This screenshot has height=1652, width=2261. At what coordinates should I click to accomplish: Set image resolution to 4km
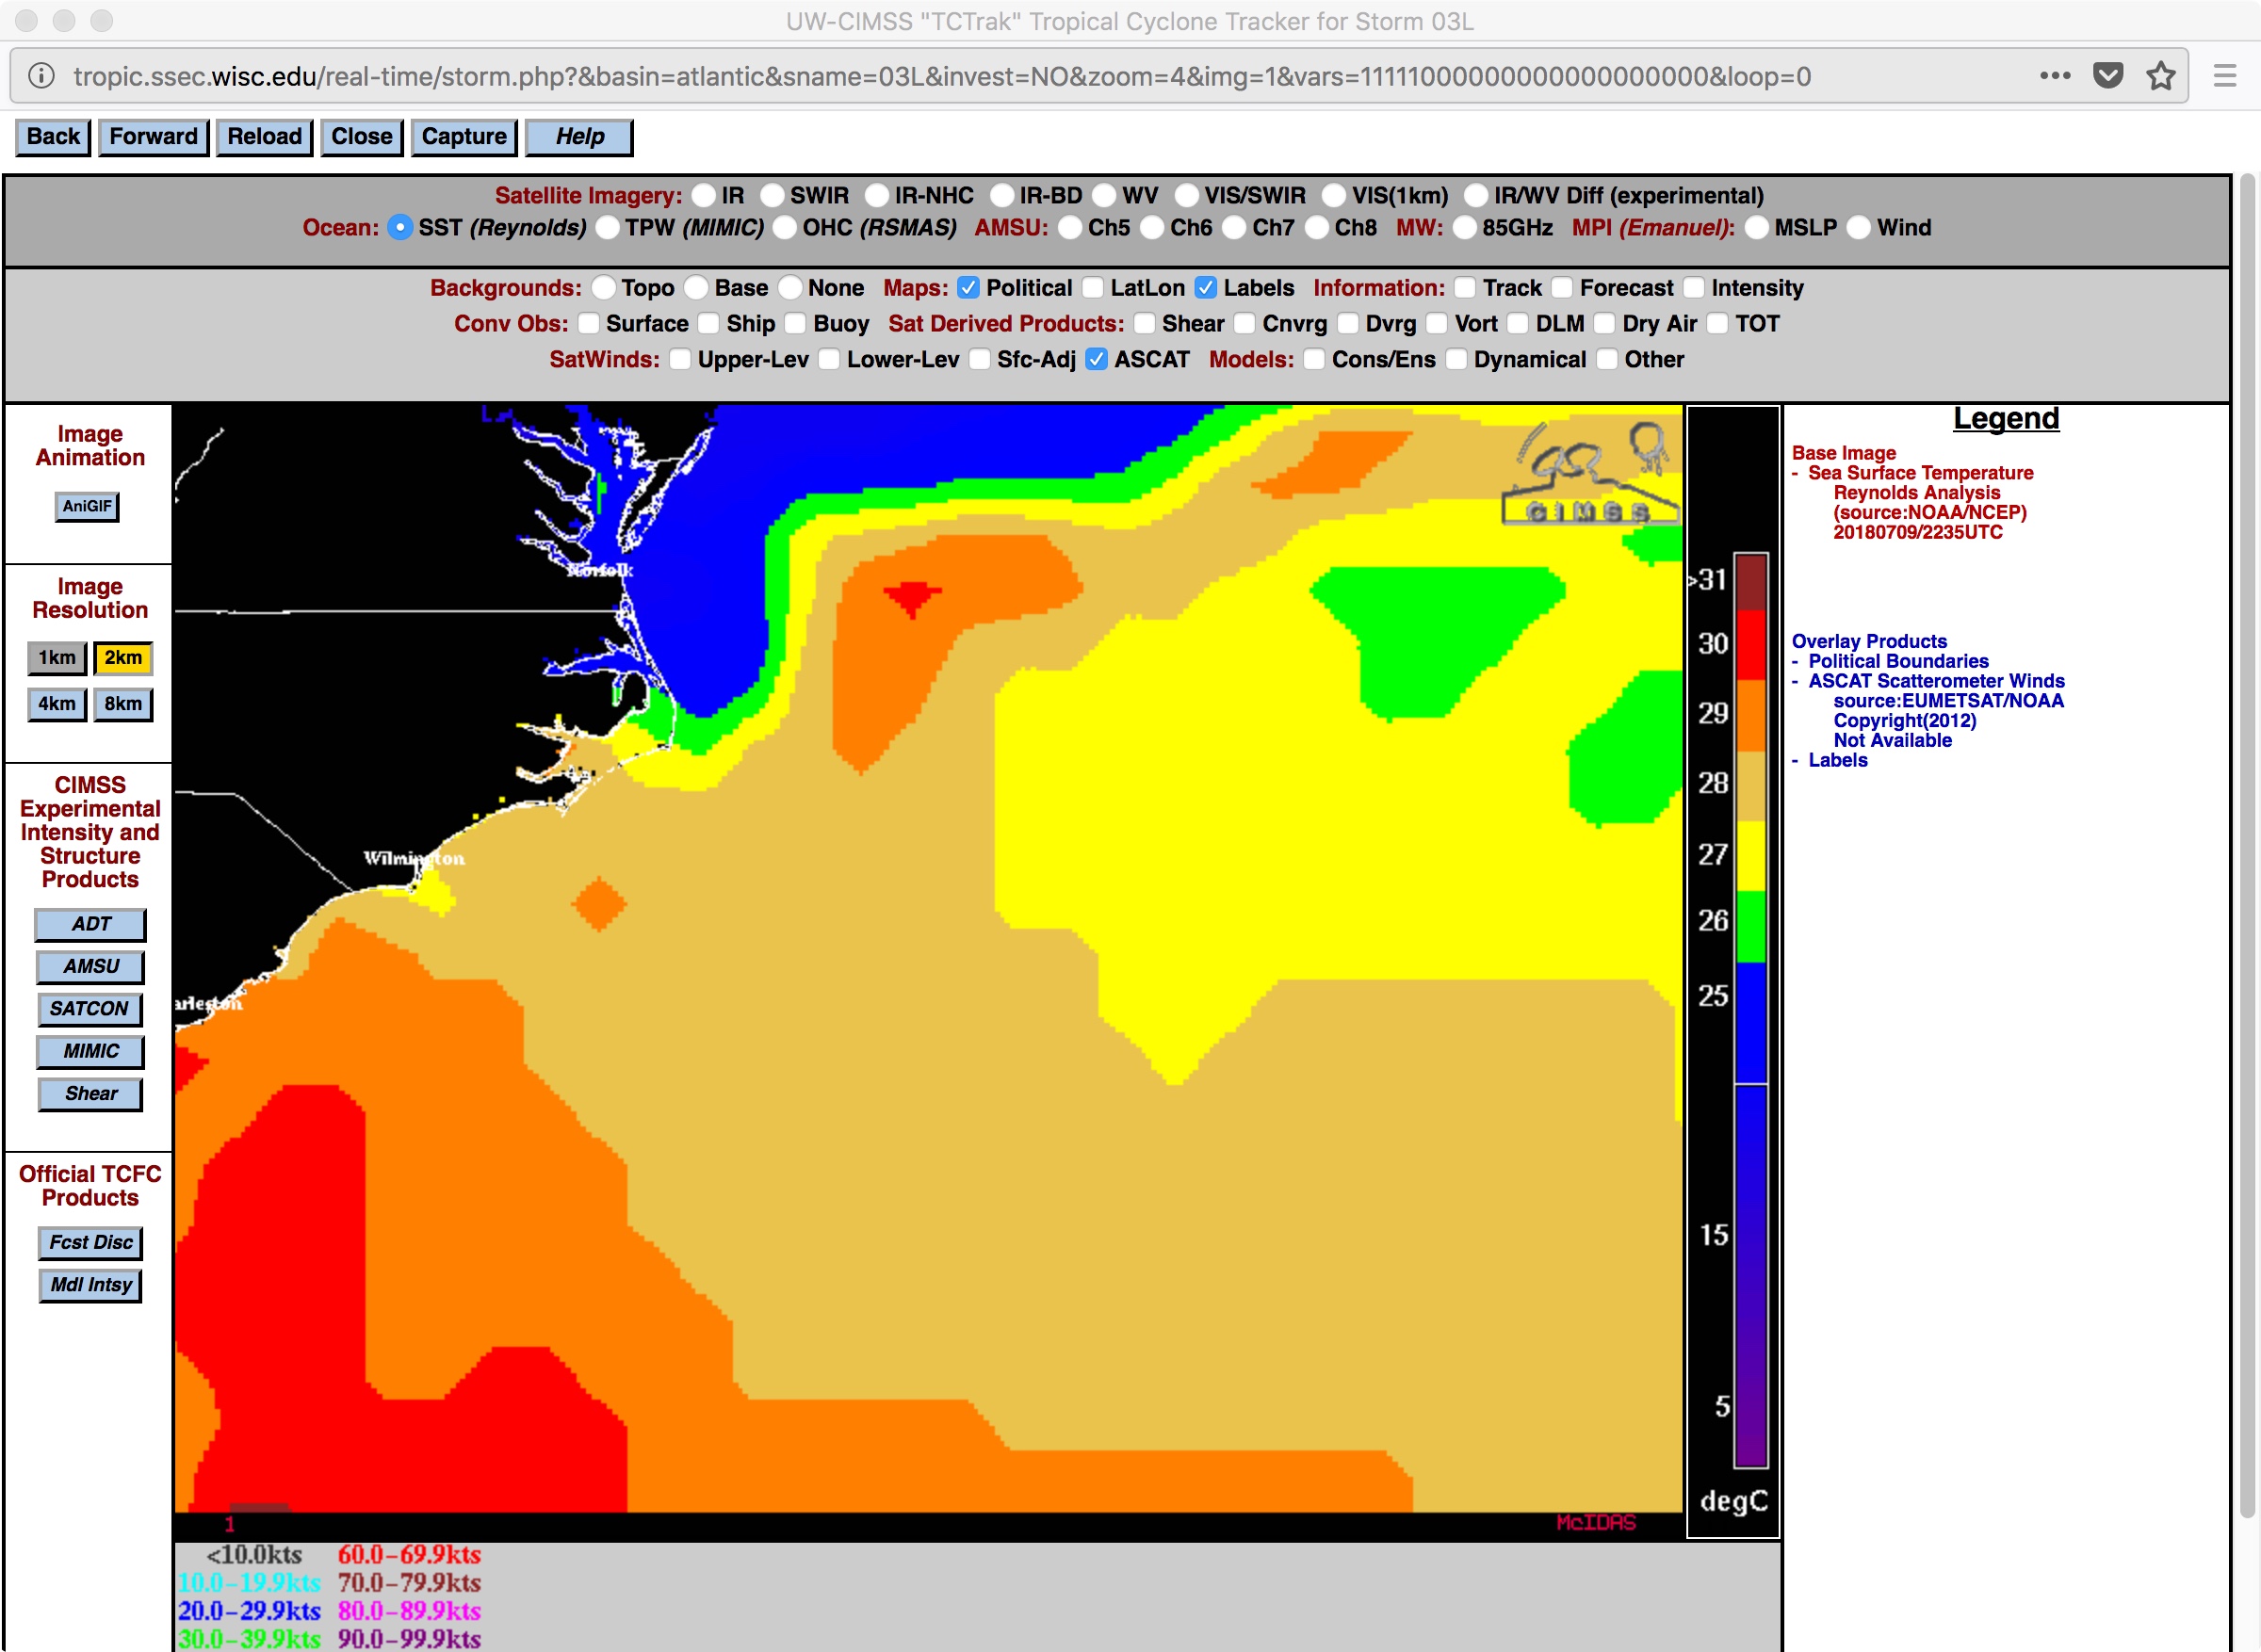57,704
